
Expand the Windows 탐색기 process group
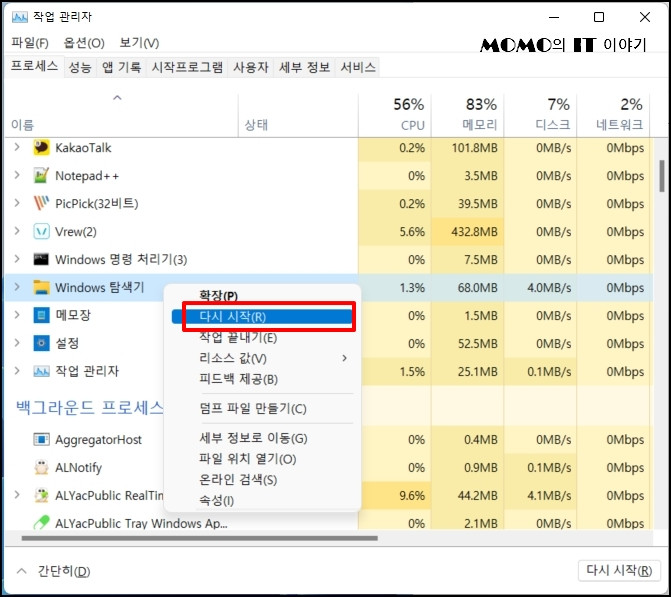tap(17, 287)
